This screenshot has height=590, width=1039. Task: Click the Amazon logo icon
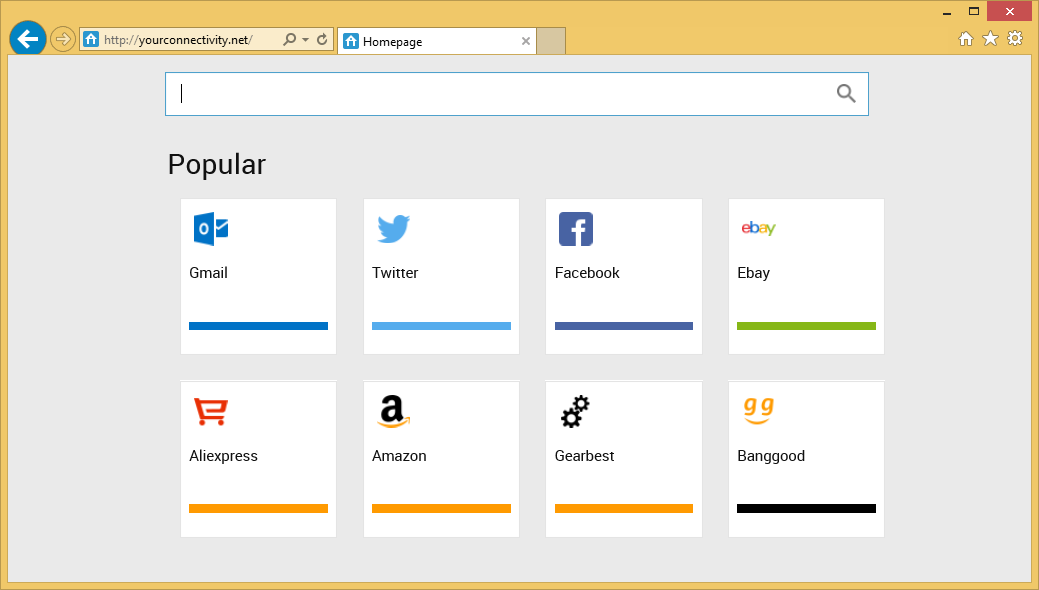394,412
